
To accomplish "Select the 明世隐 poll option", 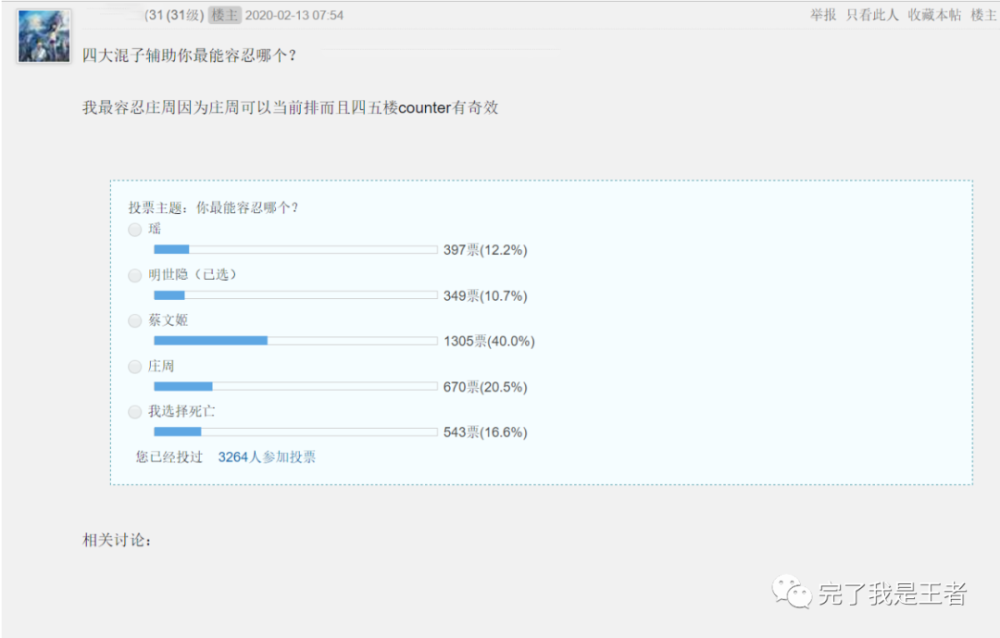I will click(x=135, y=276).
